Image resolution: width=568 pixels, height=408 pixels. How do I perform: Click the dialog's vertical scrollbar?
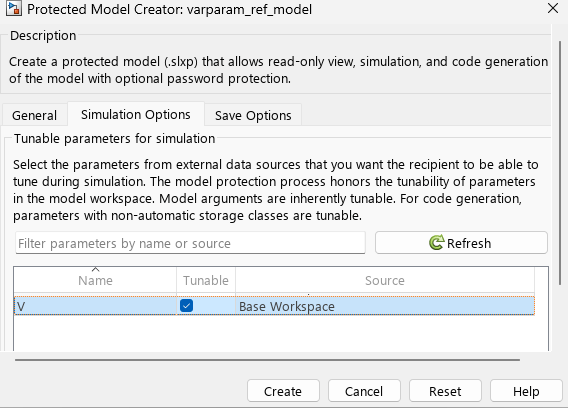(560, 163)
